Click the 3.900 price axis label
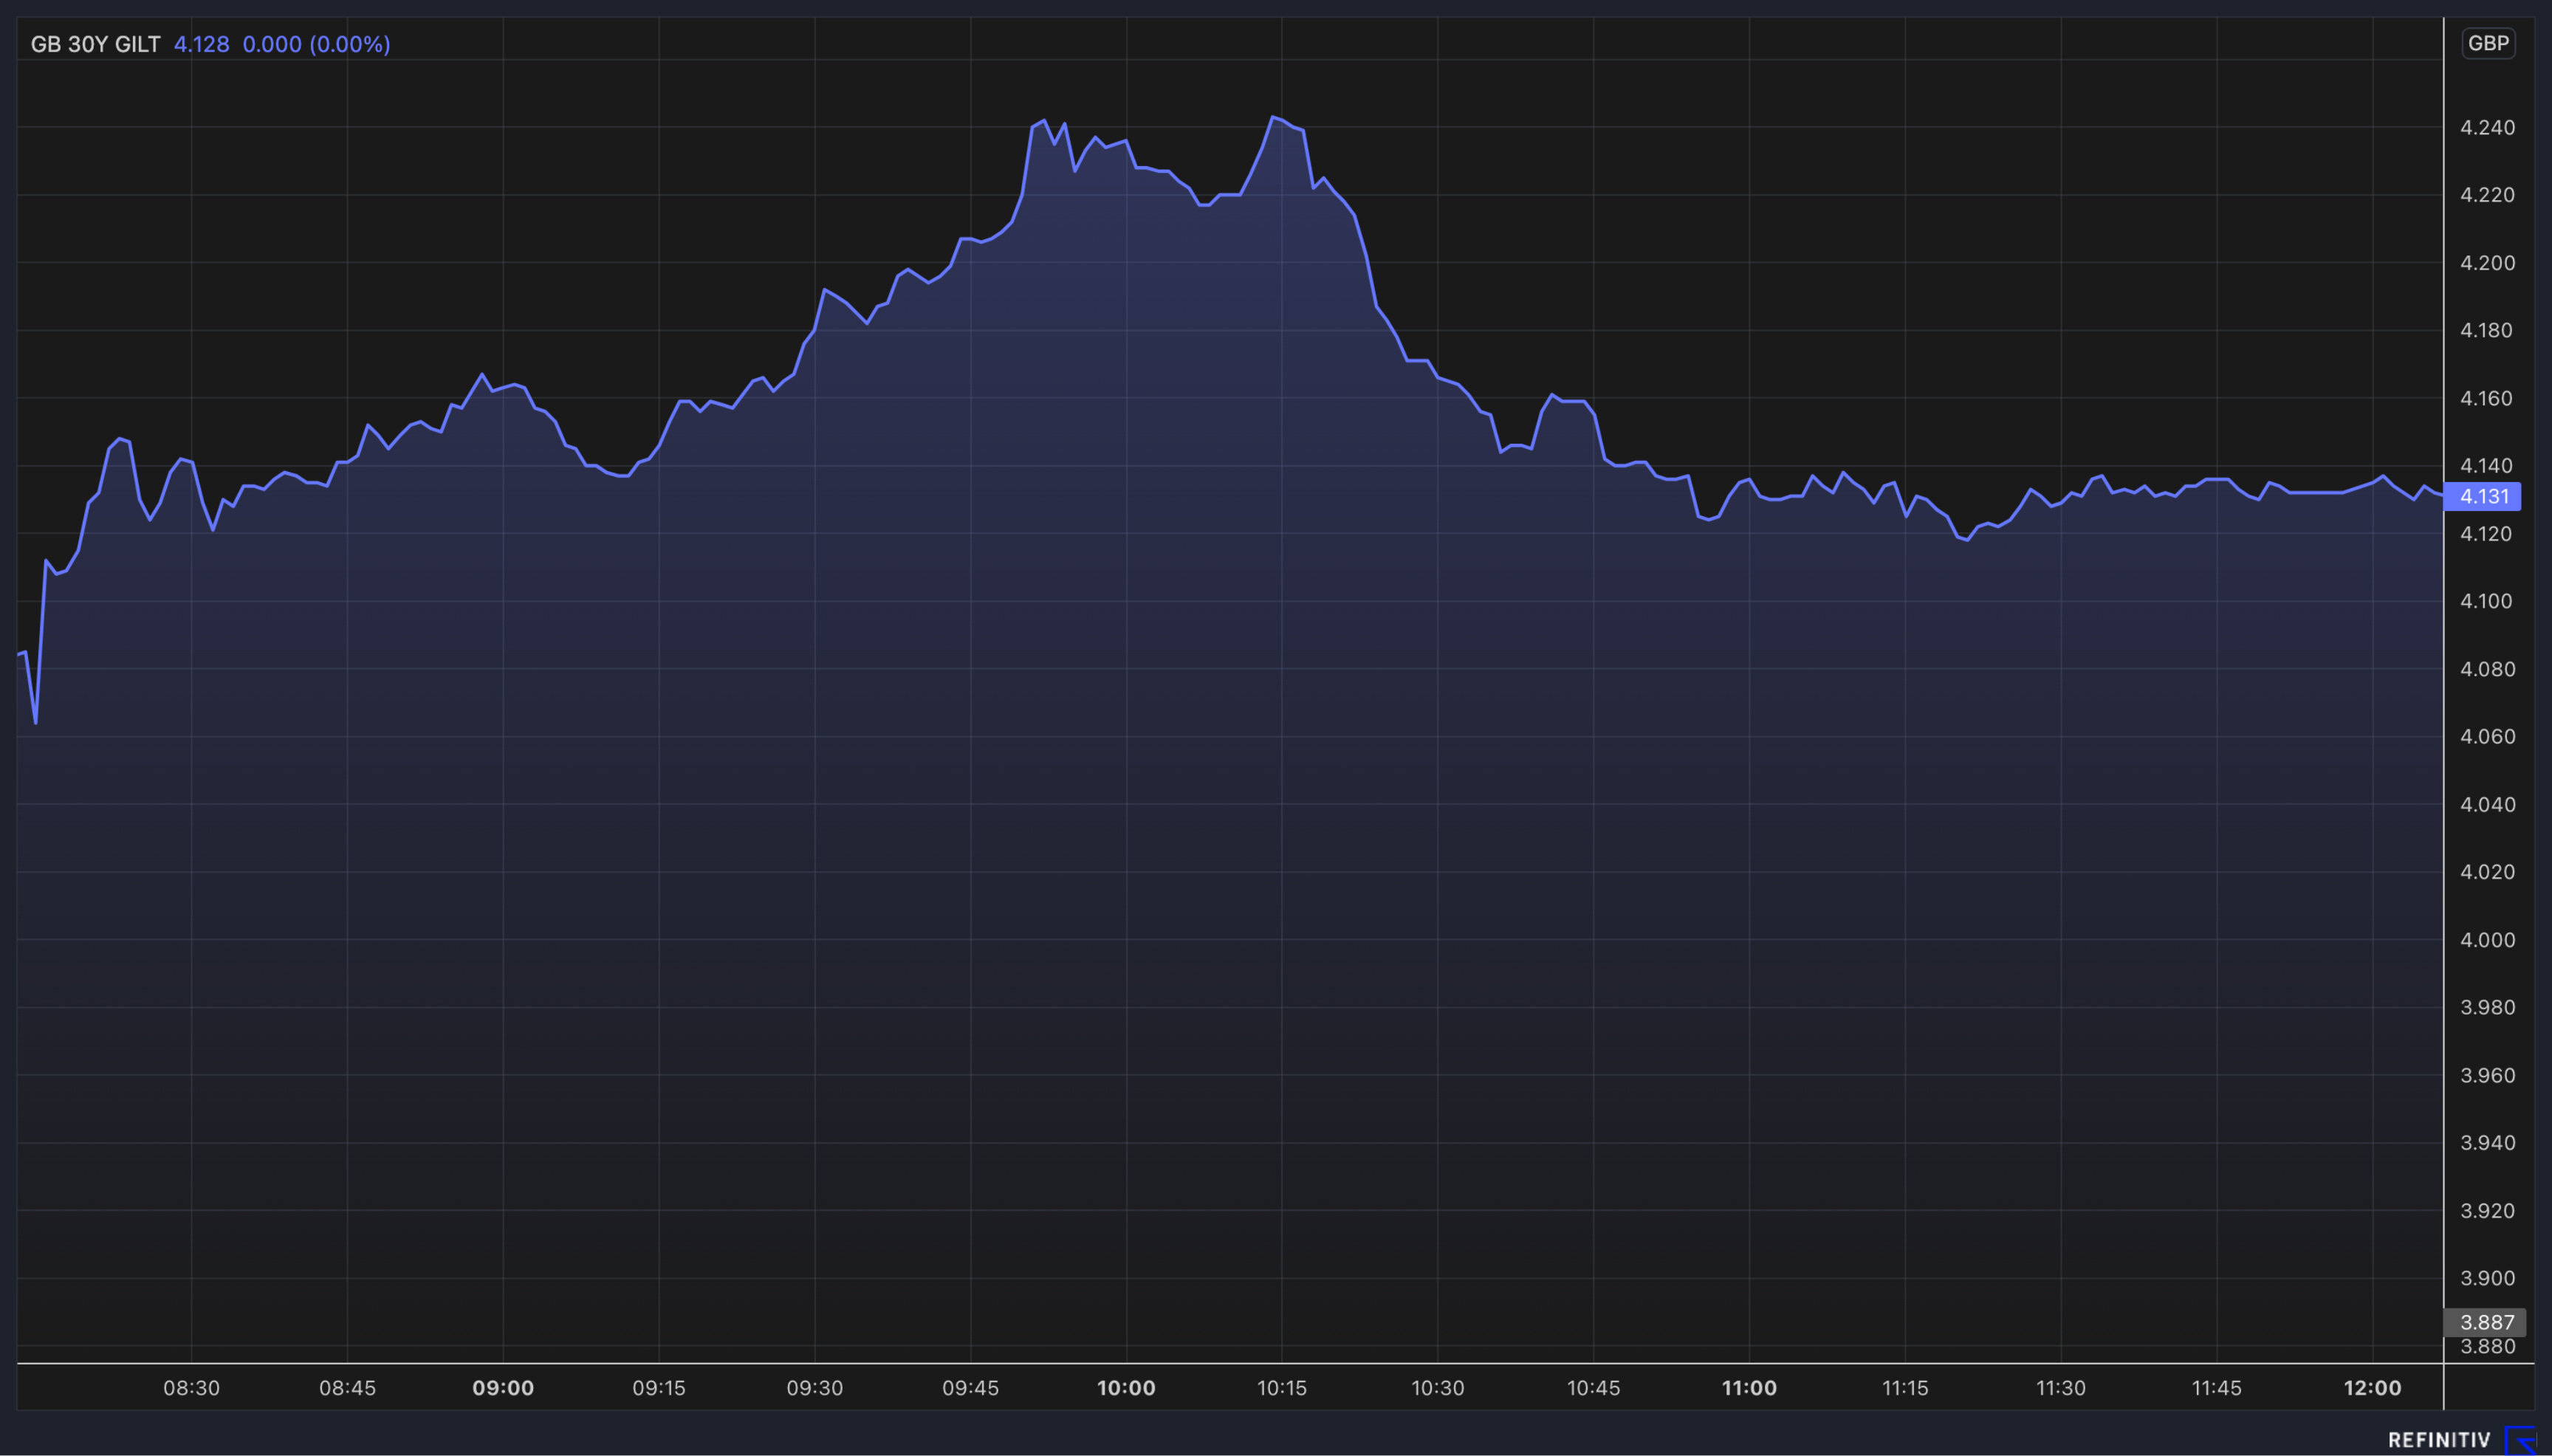2552x1456 pixels. [2487, 1278]
